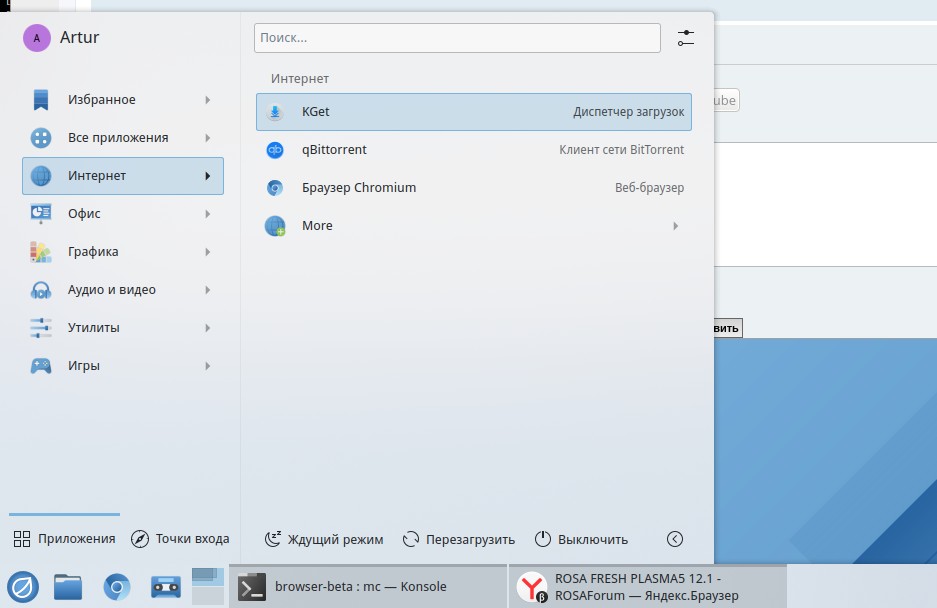Click the ROSA application launcher taskbar icon
The width and height of the screenshot is (937, 608).
[23, 587]
